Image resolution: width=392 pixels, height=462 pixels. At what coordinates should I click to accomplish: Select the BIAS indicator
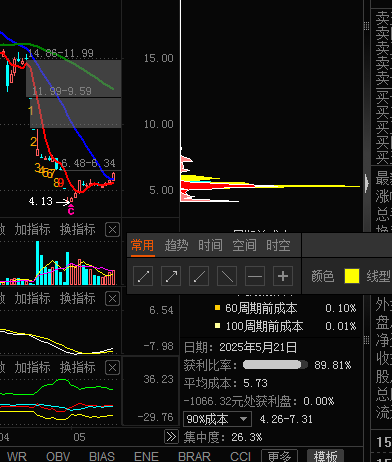(x=102, y=456)
